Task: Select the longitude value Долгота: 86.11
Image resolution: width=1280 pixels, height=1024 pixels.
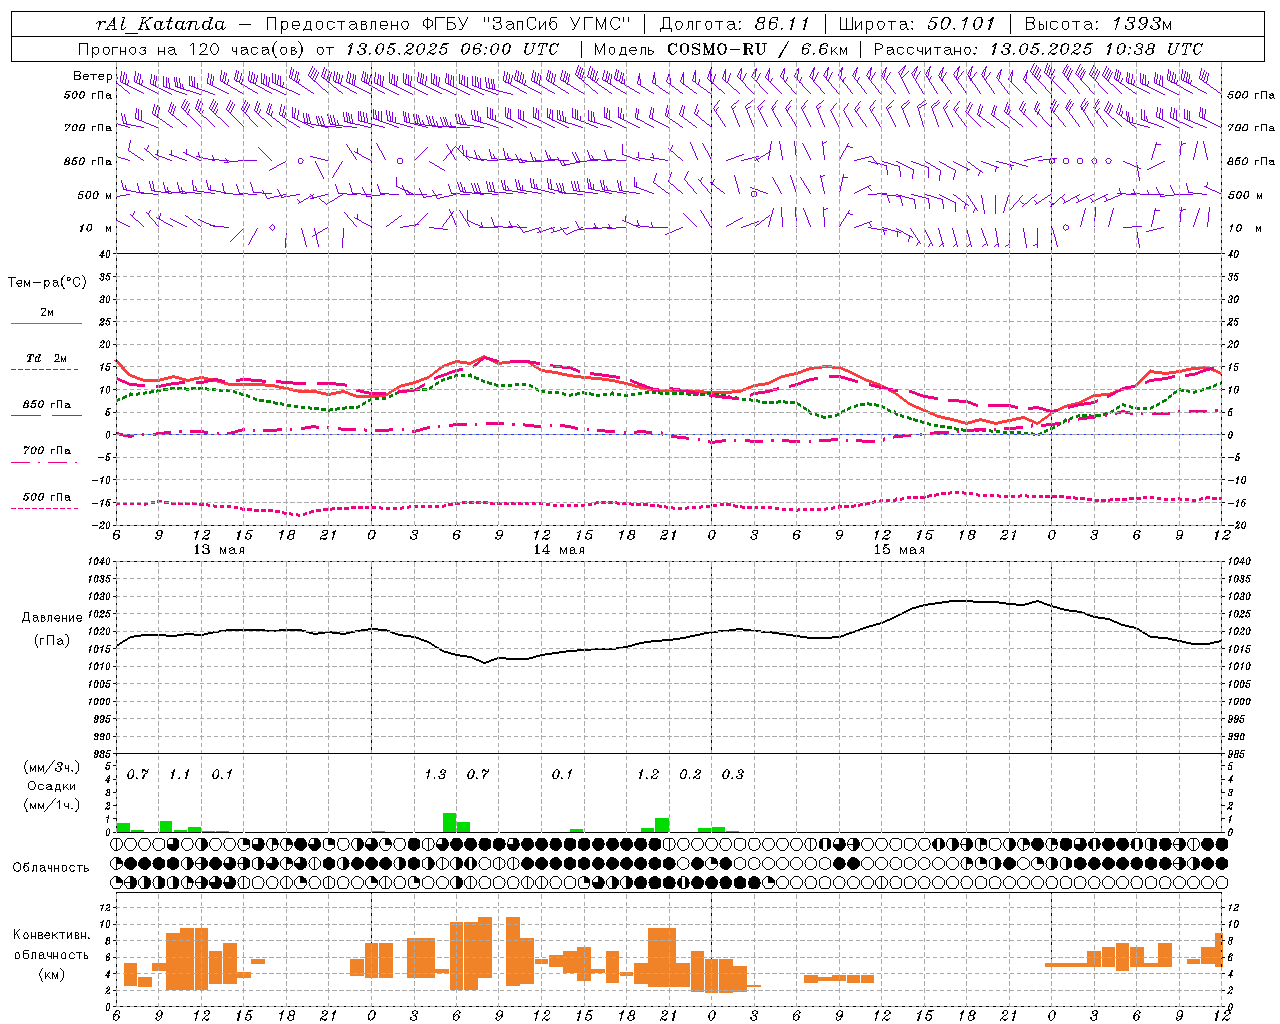Action: click(x=733, y=24)
